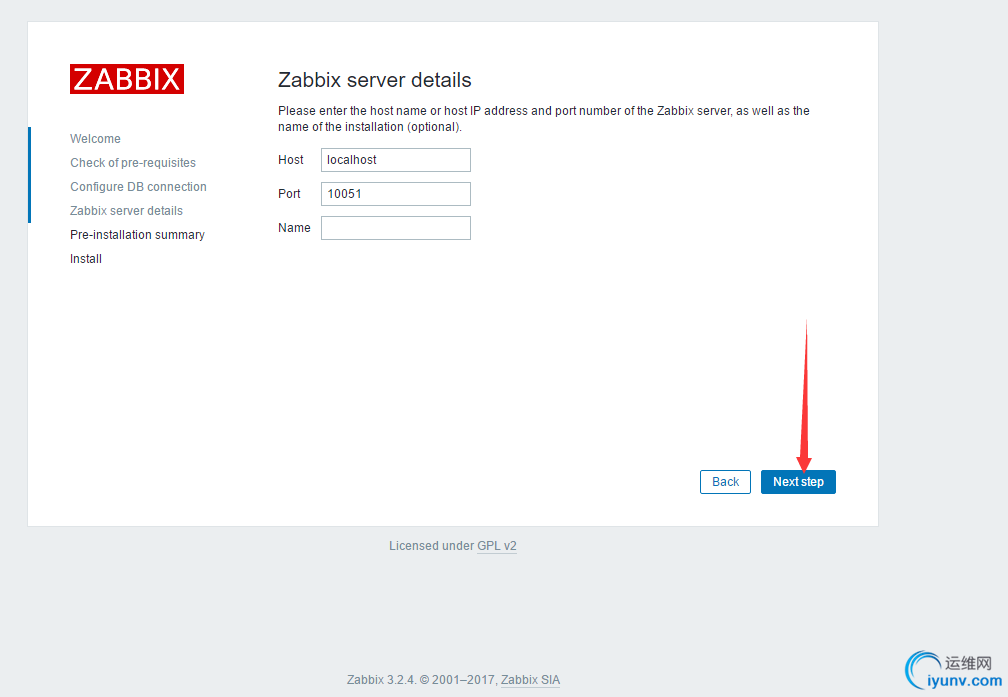1008x697 pixels.
Task: Click the Next step button
Action: click(x=798, y=482)
